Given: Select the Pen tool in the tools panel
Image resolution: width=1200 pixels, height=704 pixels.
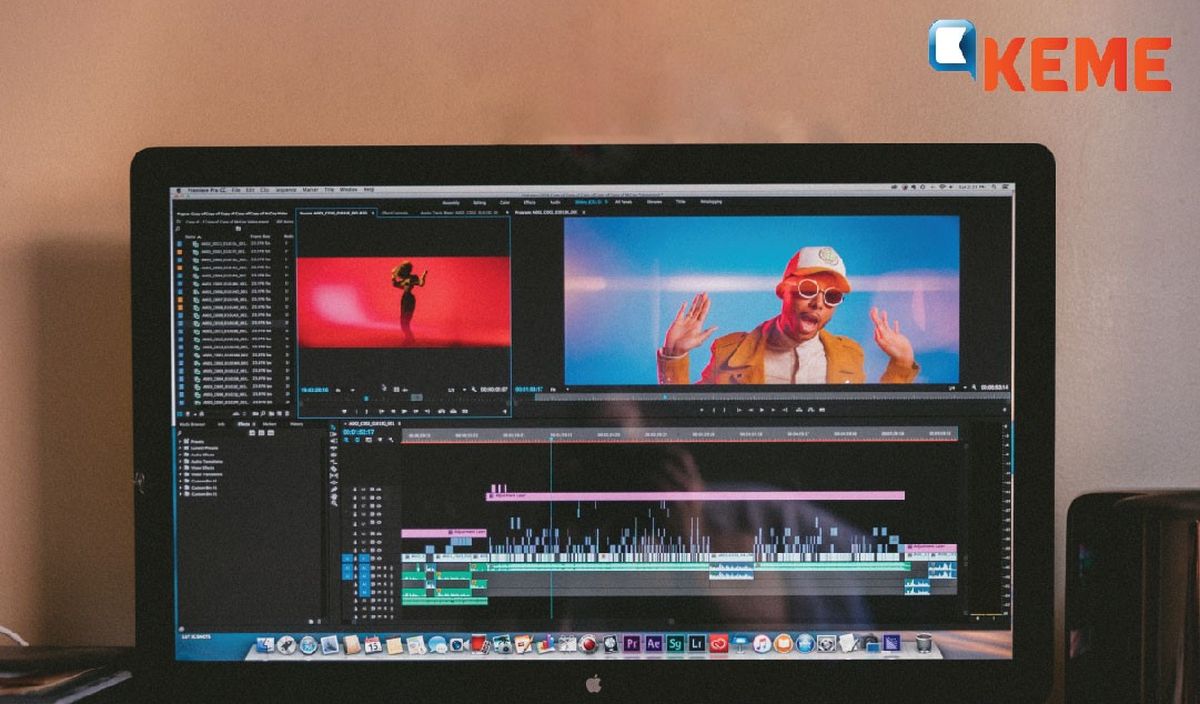Looking at the screenshot, I should (333, 489).
